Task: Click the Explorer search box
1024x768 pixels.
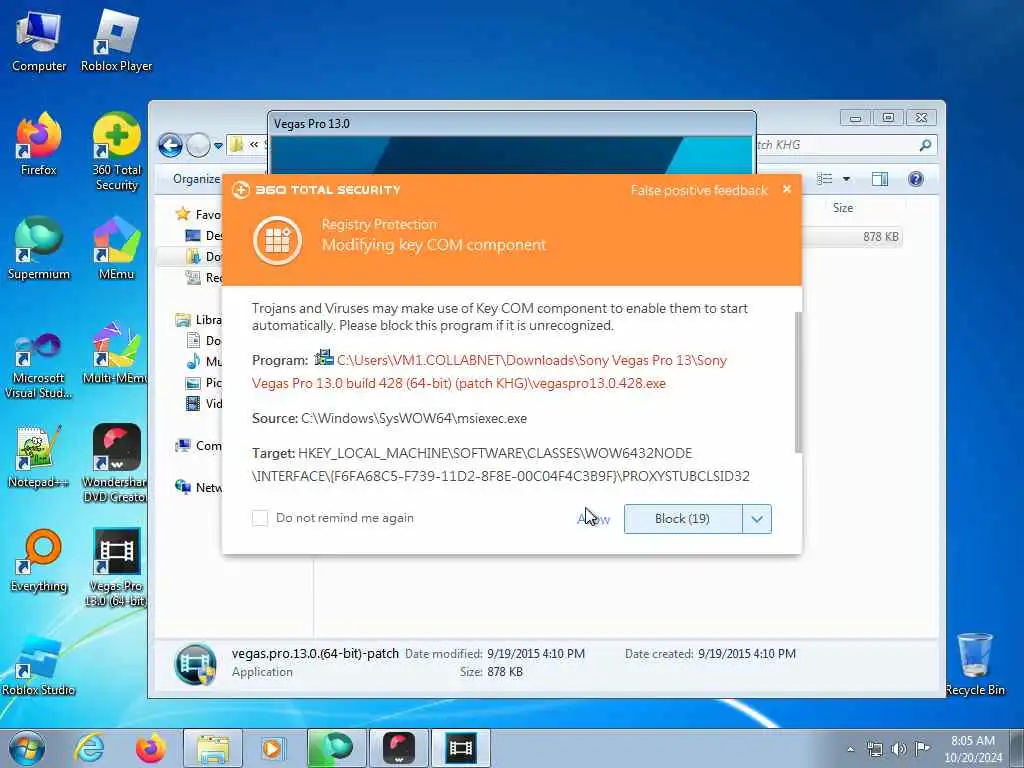Action: (x=846, y=145)
